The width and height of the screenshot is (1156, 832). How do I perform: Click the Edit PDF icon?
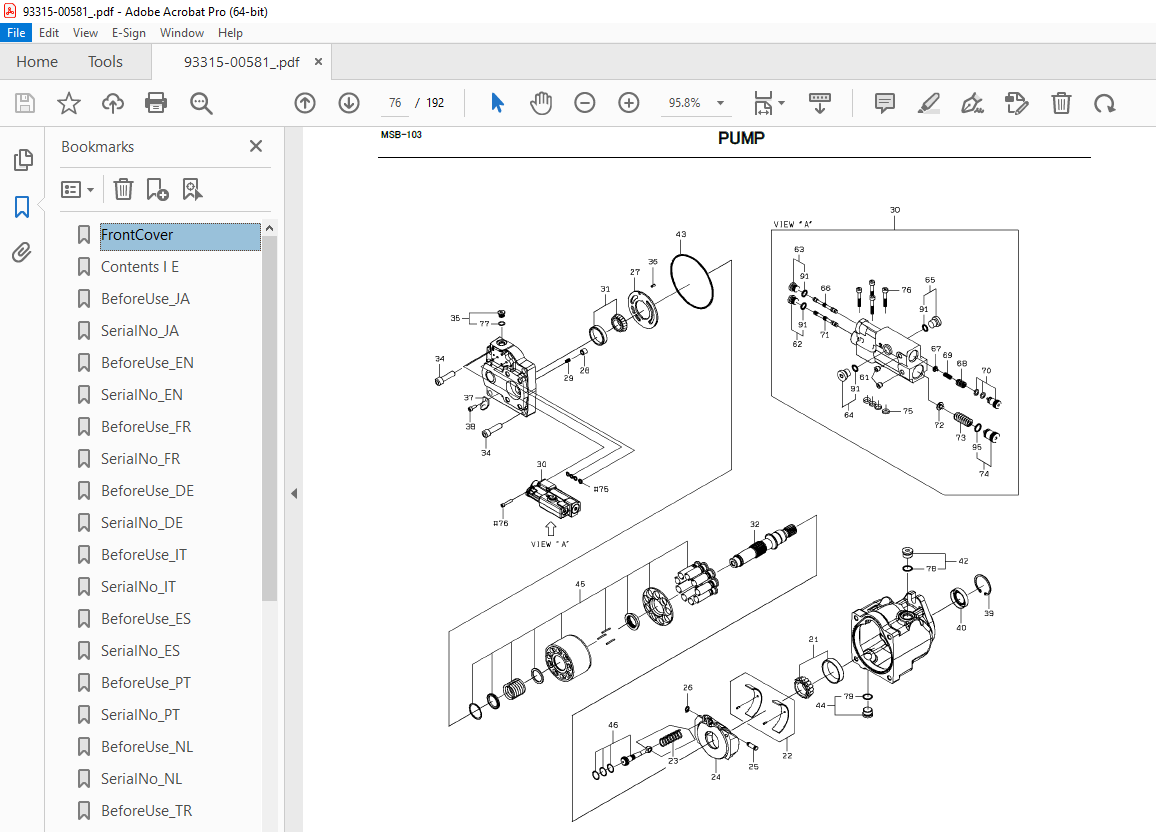coord(1017,103)
